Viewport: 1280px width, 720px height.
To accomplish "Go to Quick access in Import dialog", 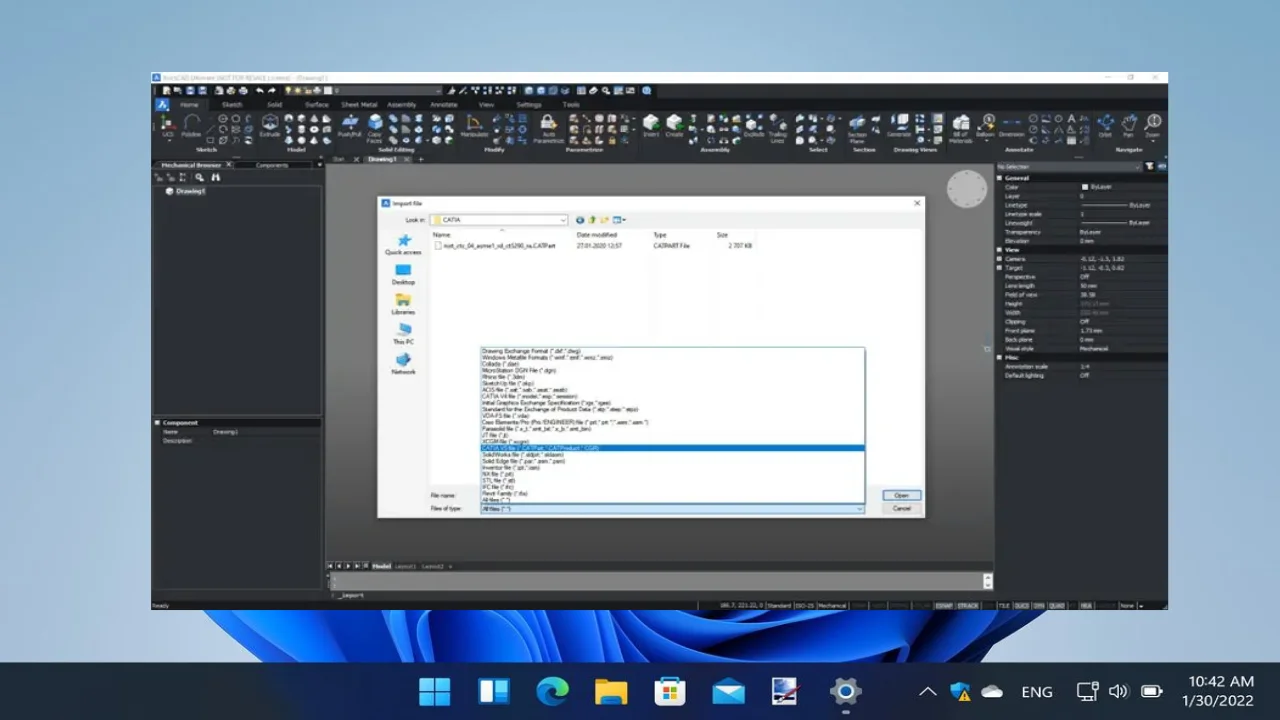I will point(404,245).
